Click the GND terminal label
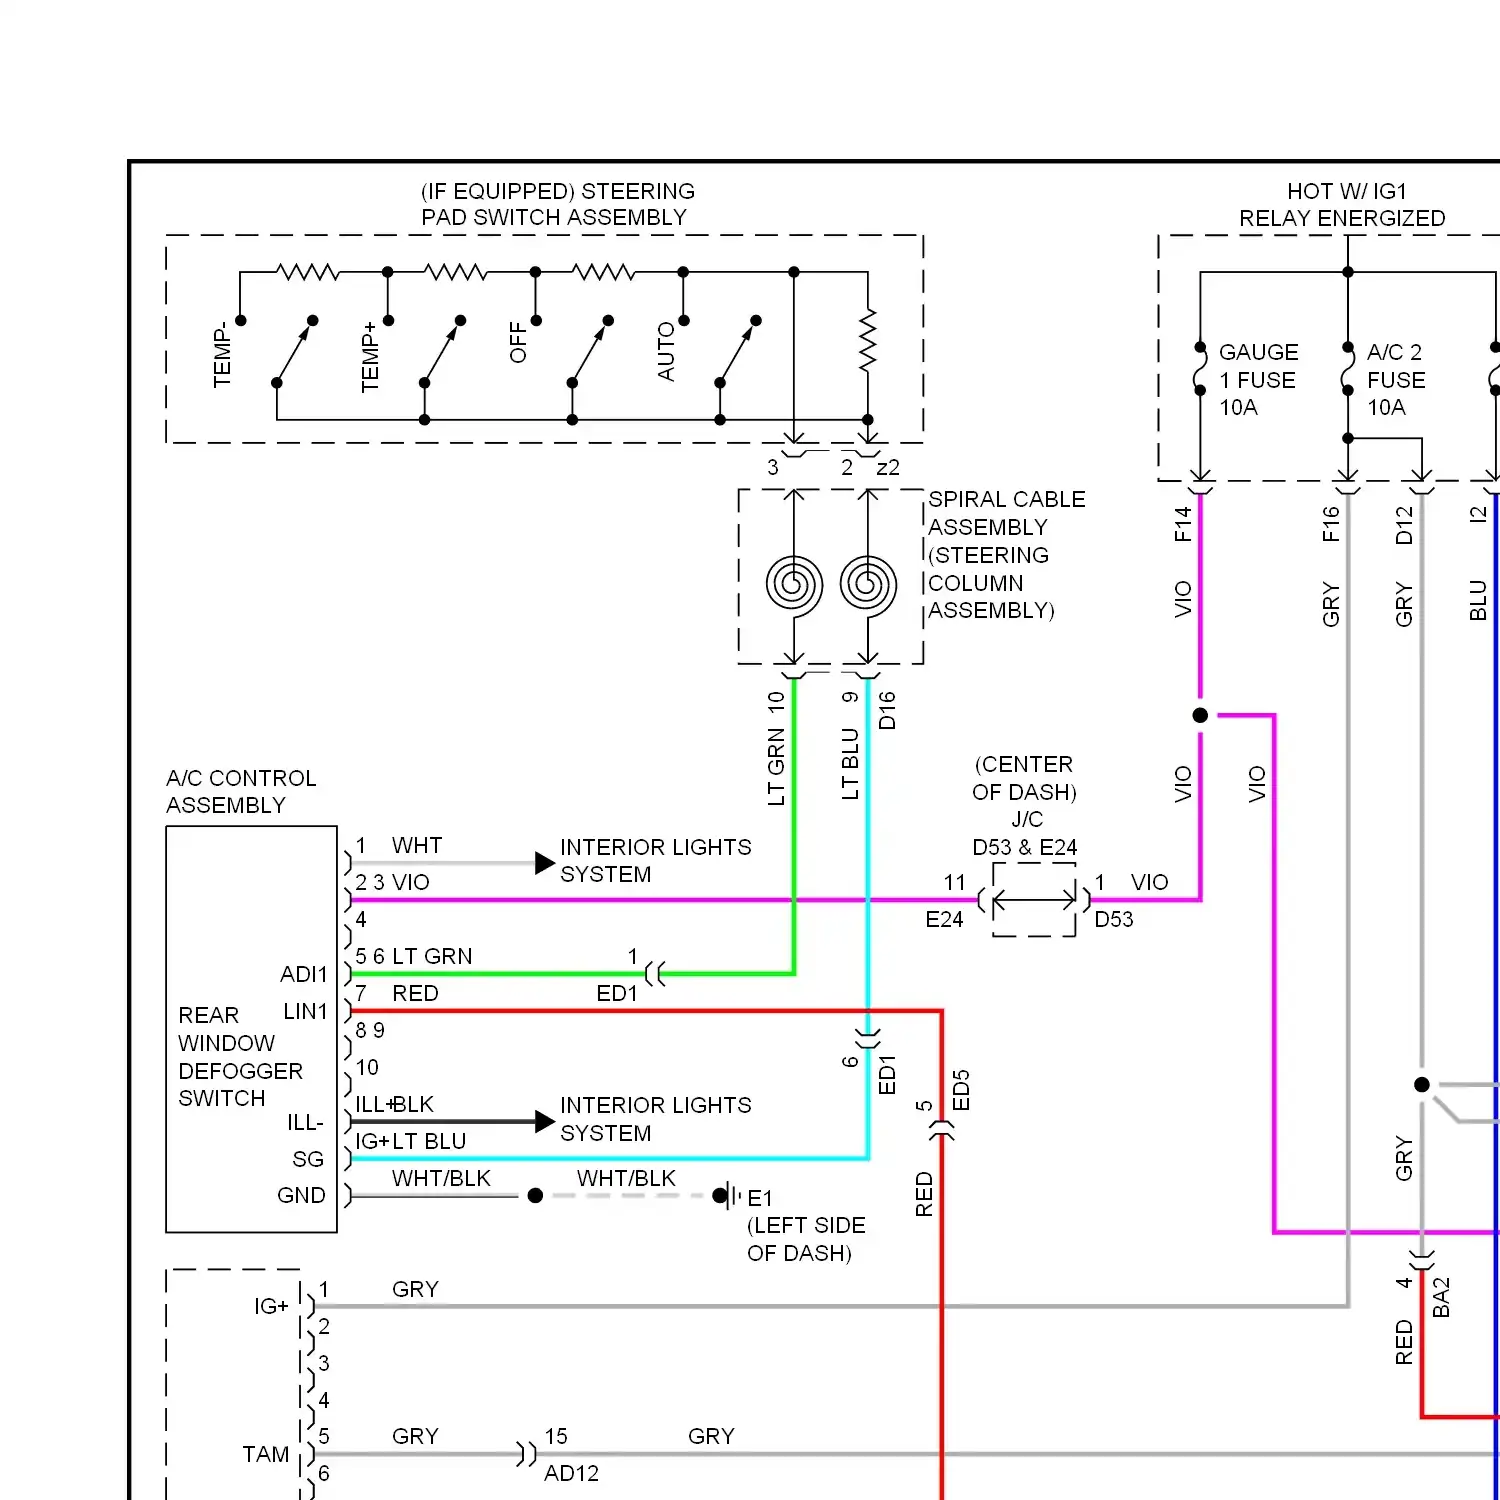Viewport: 1500px width, 1500px height. pyautogui.click(x=301, y=1195)
